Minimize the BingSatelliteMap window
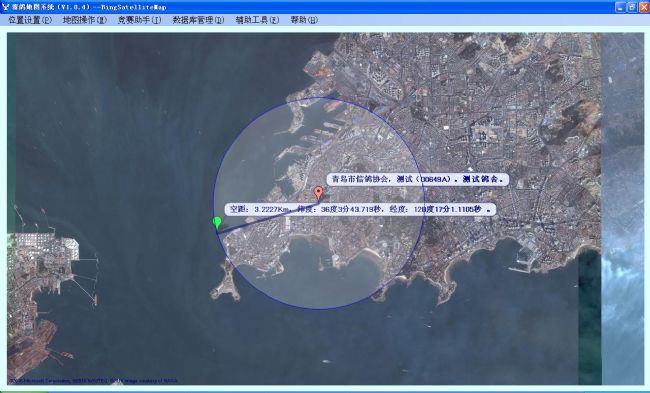650x393 pixels. [x=620, y=7]
